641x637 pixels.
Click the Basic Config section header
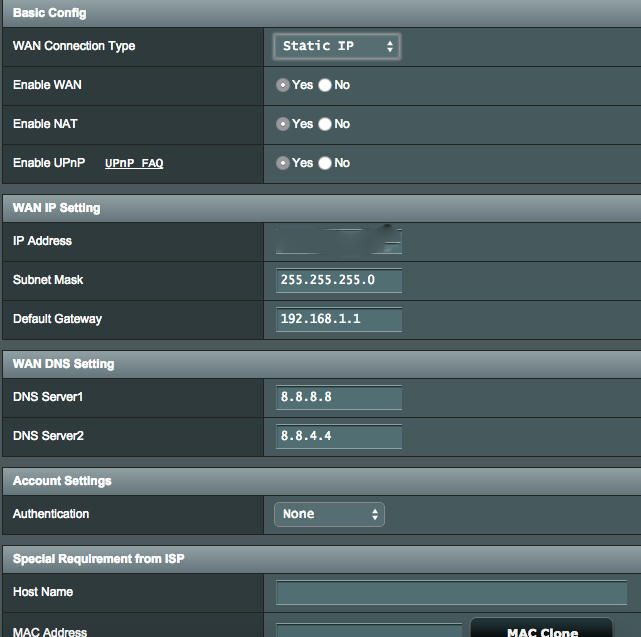pos(50,13)
